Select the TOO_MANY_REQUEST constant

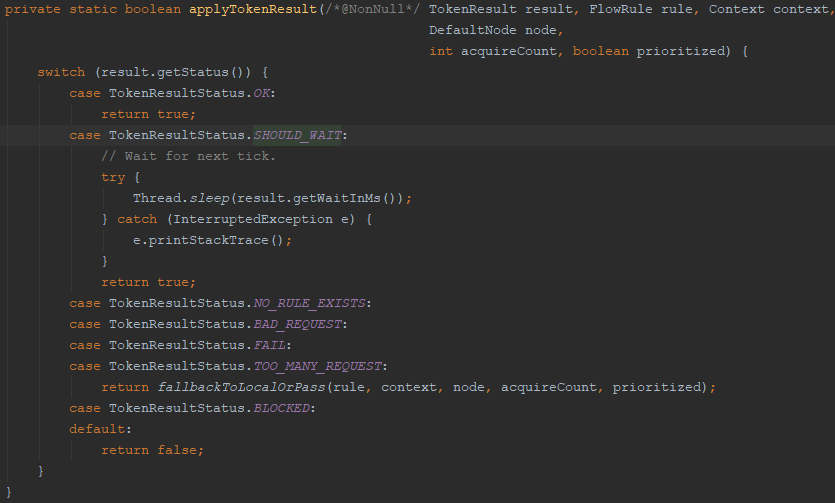(x=321, y=366)
